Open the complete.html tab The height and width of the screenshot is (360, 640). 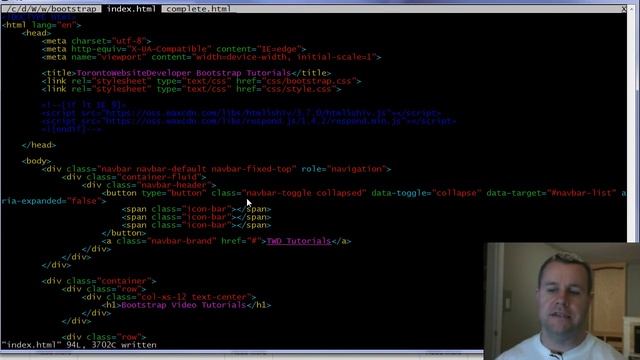198,9
